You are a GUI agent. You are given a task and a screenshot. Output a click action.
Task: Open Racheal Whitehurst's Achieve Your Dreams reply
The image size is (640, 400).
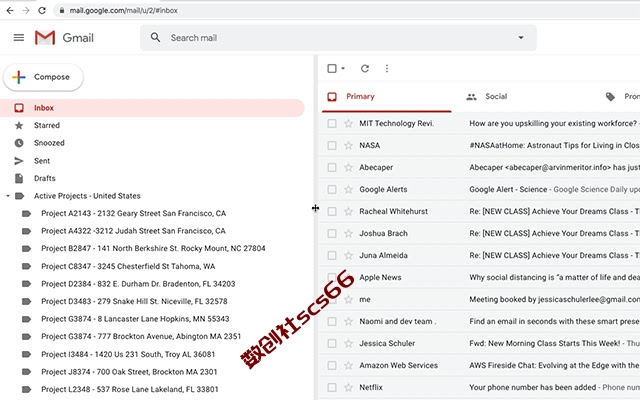(x=478, y=211)
